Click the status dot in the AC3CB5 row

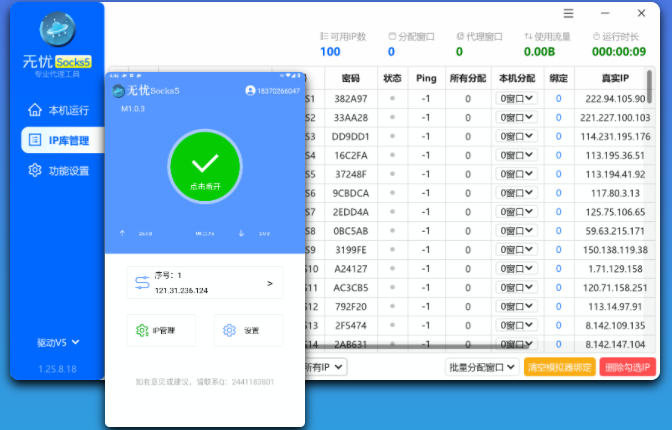coord(392,287)
